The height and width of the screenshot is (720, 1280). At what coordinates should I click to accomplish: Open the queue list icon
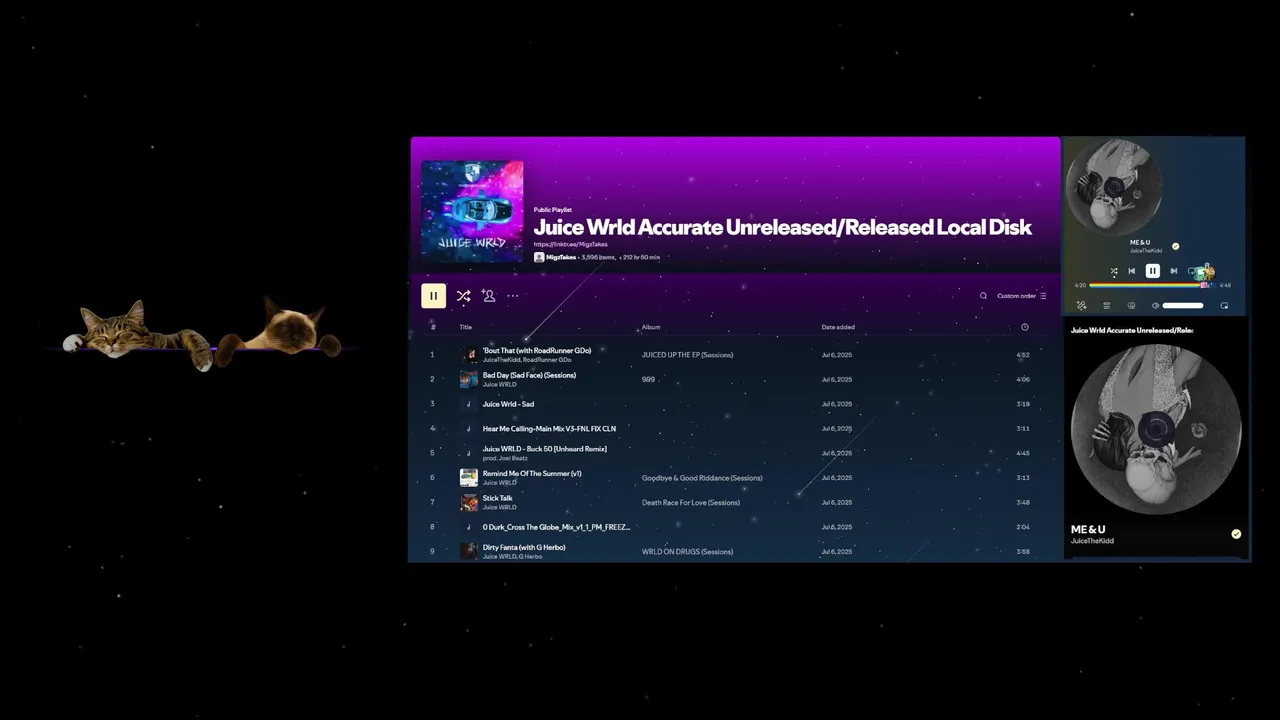[x=1106, y=305]
